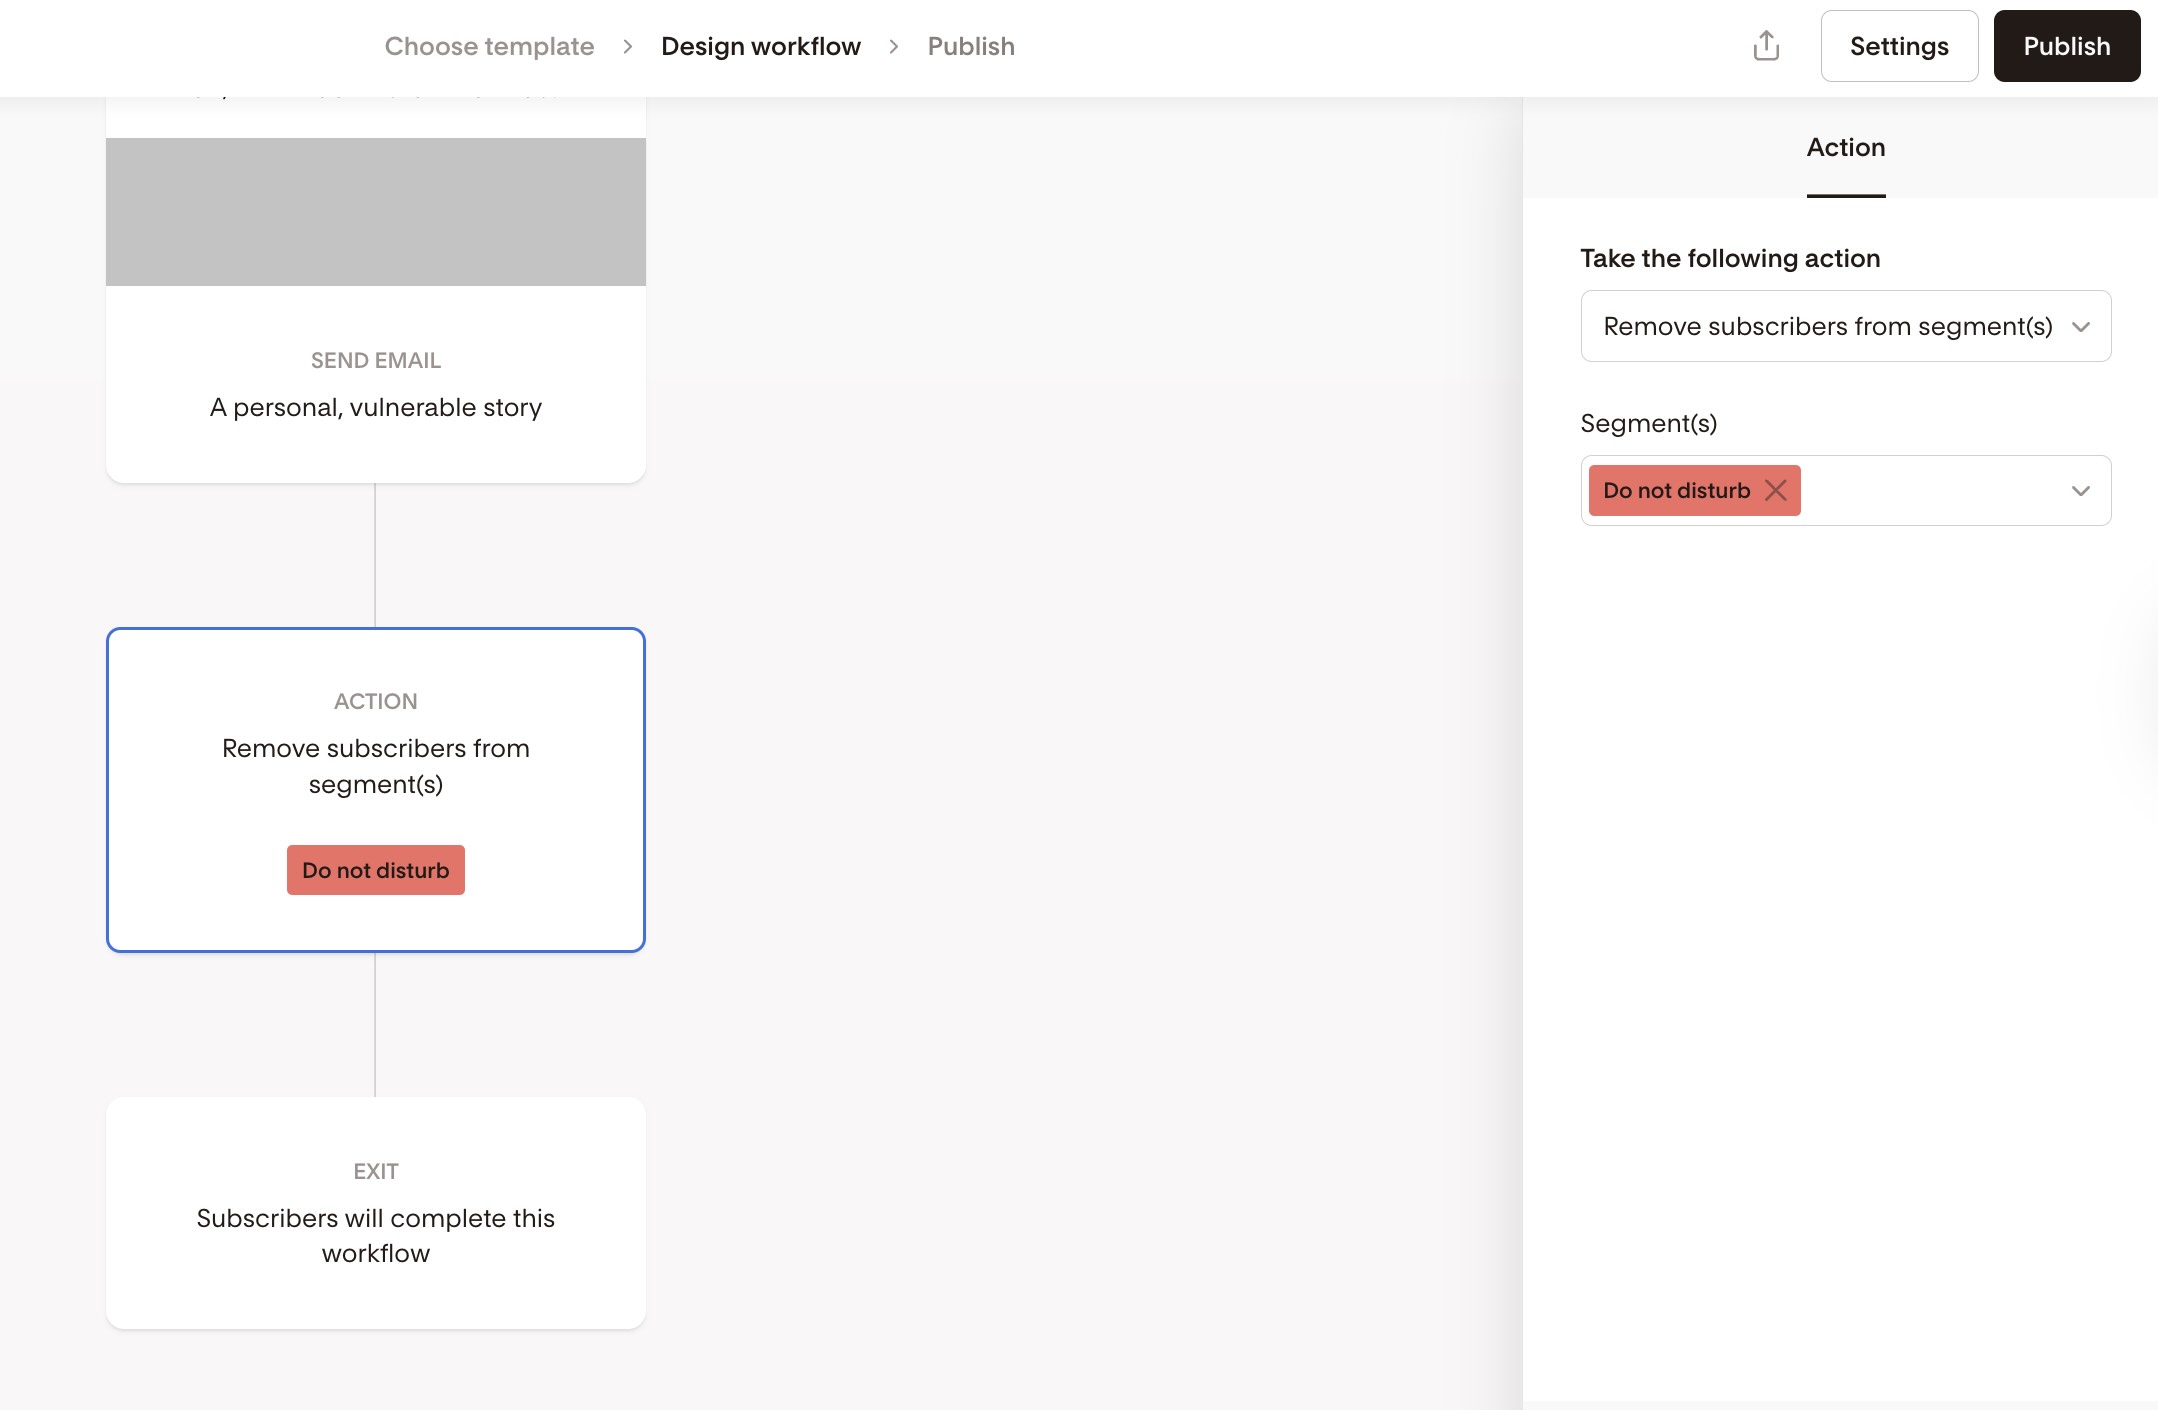Click the gray email preview thumbnail
The width and height of the screenshot is (2158, 1410).
click(375, 212)
